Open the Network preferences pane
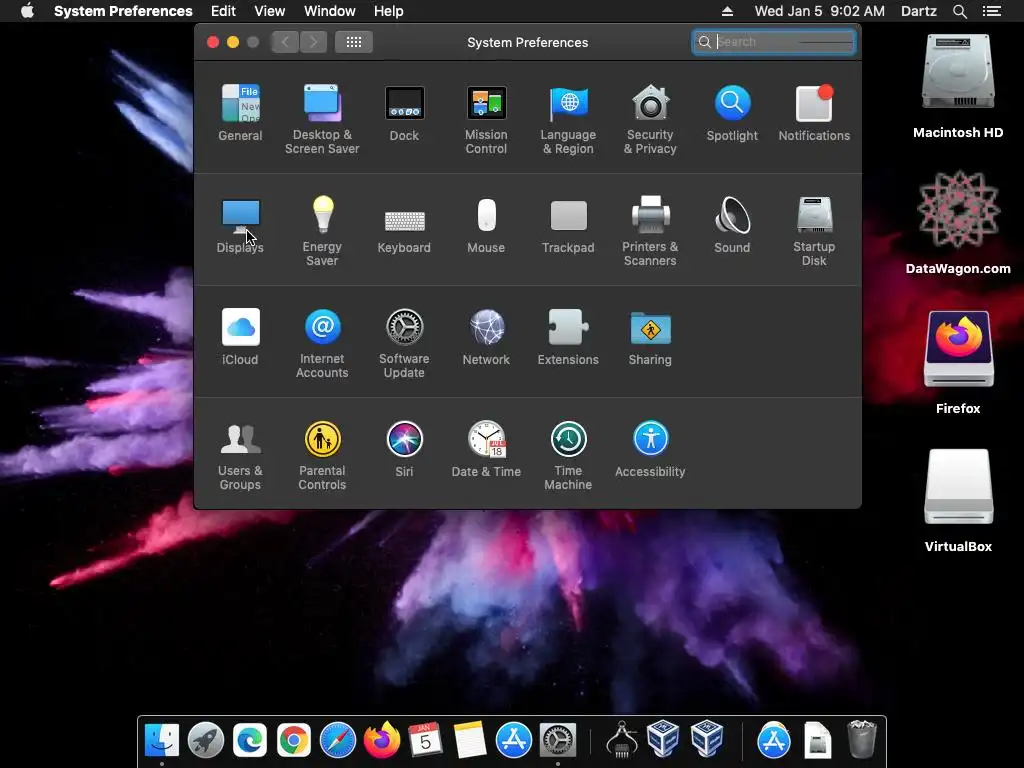Viewport: 1024px width, 768px height. [486, 336]
